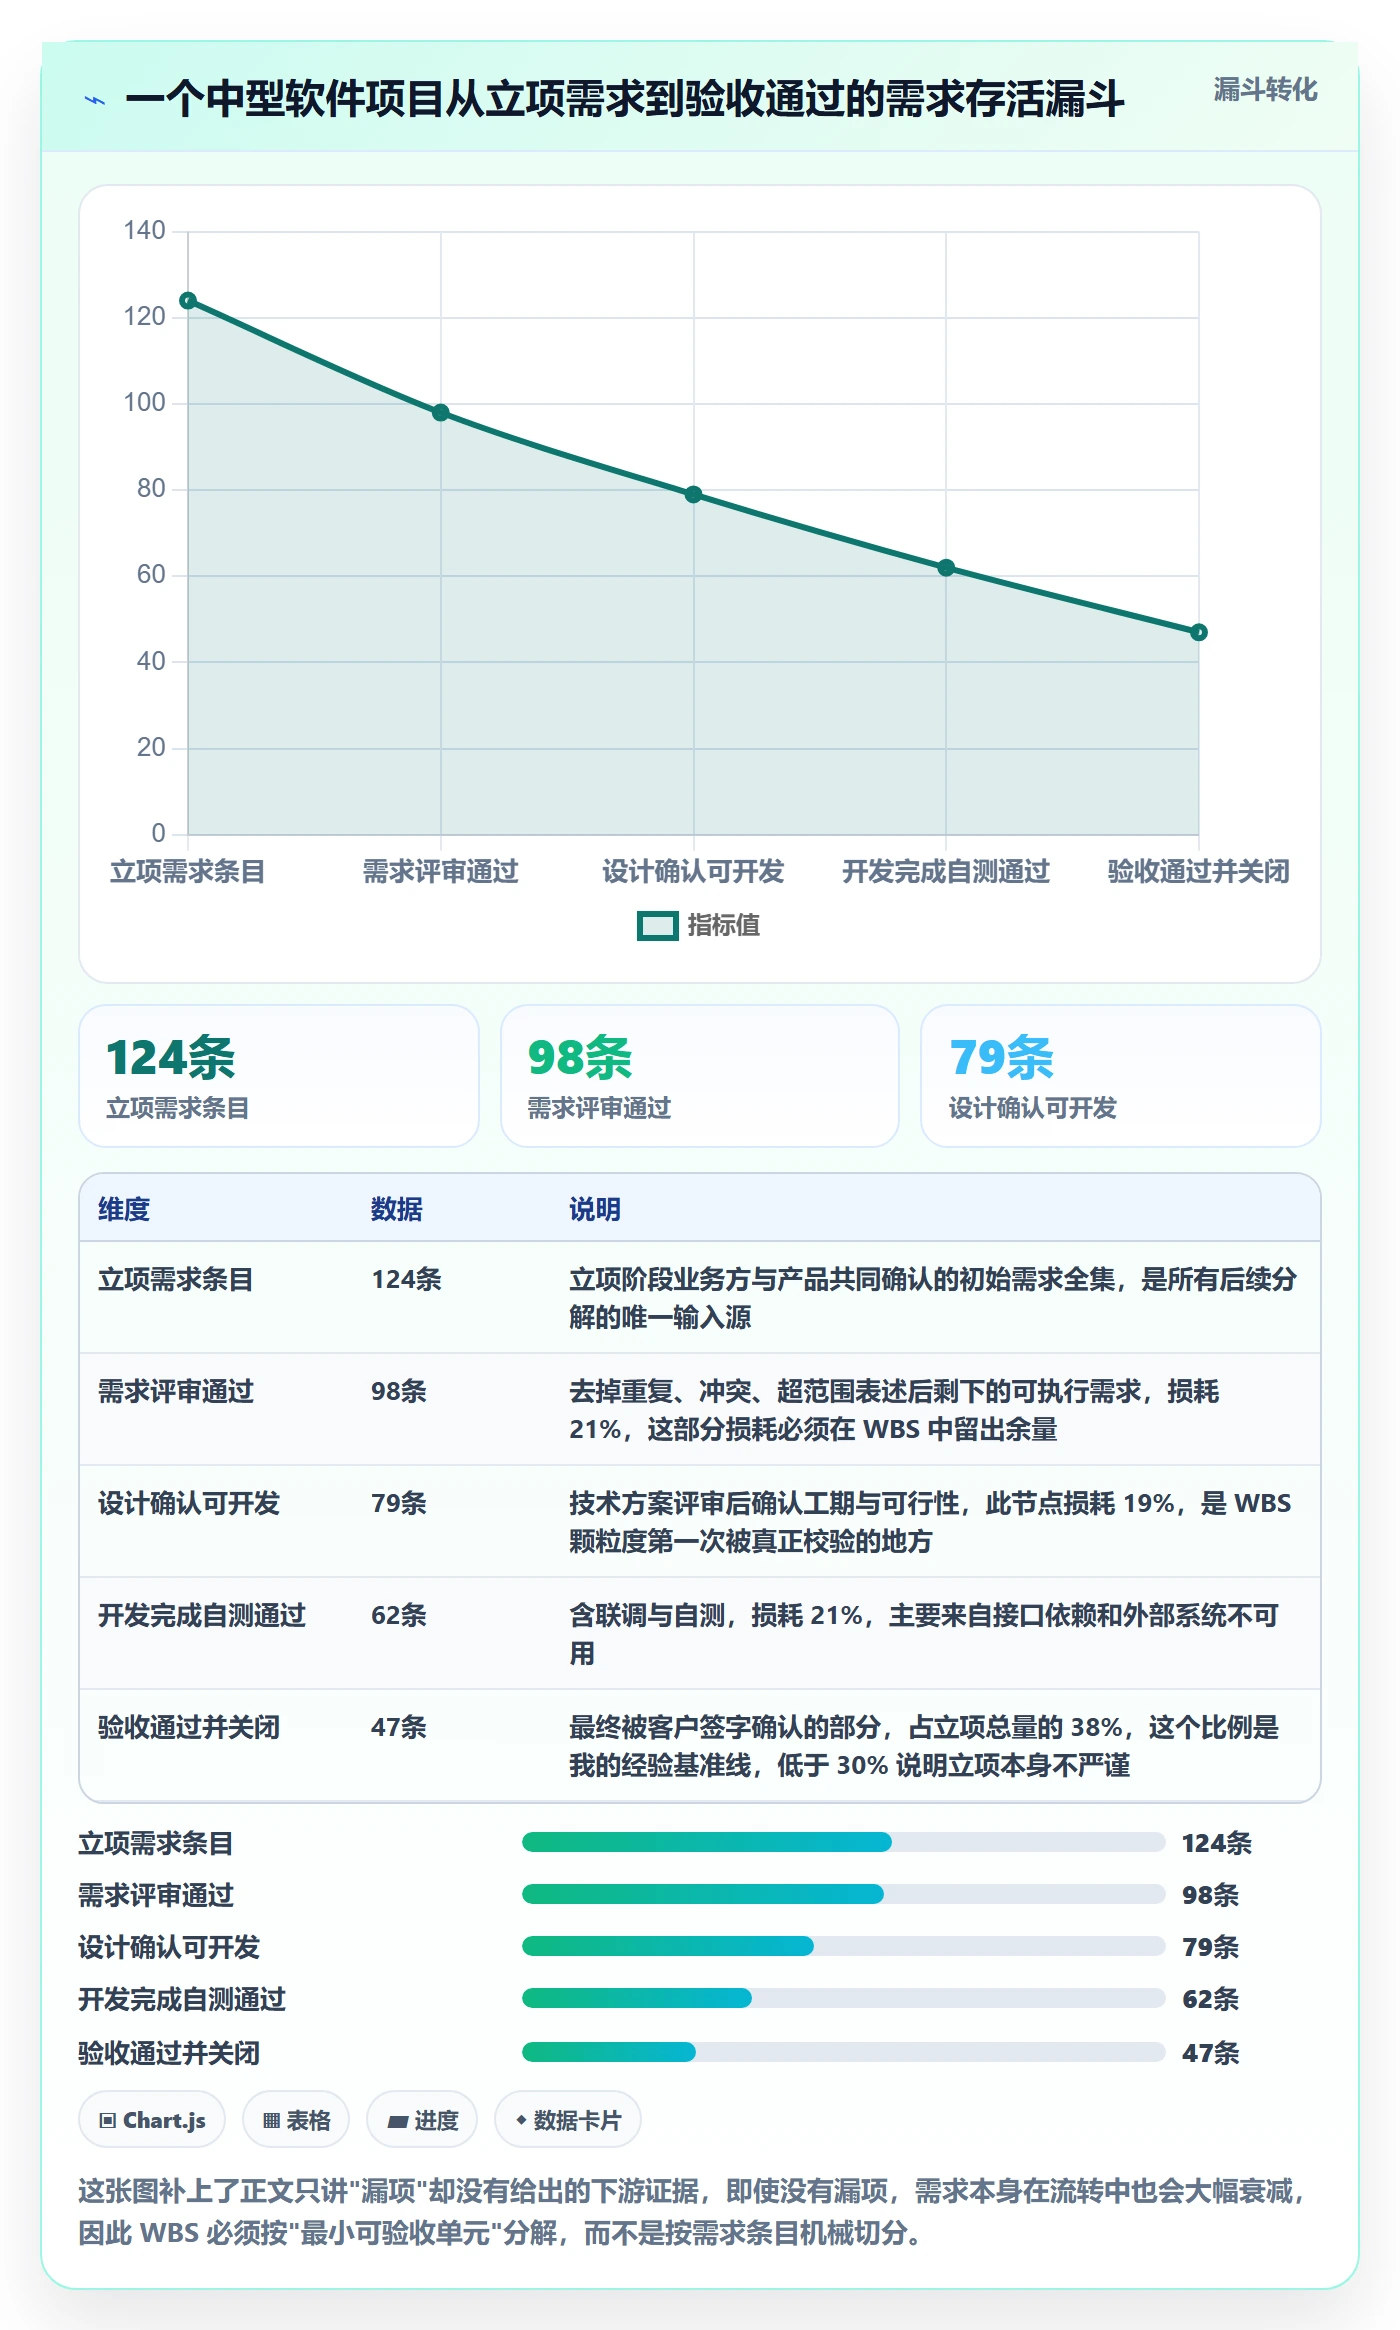Click the description starting 最终被客户签字确认

[x=924, y=1746]
